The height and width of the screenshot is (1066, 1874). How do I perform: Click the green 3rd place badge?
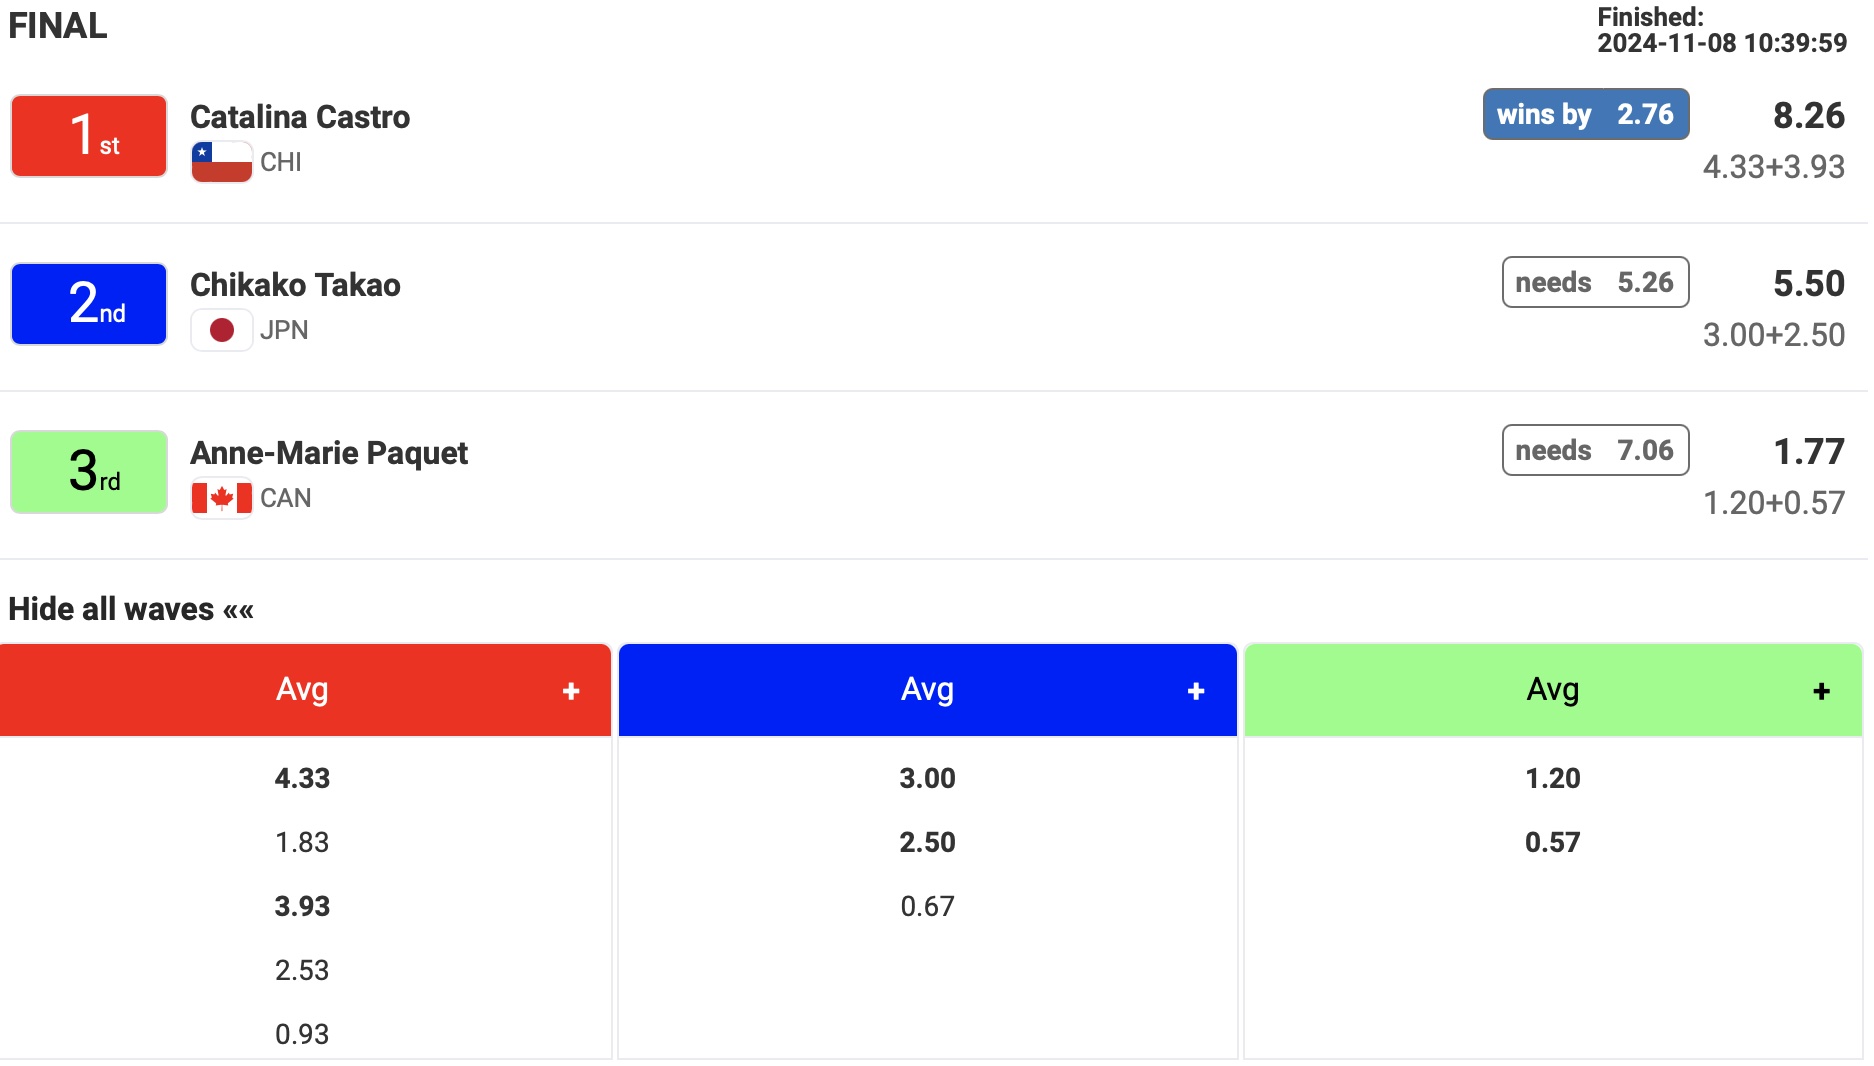click(89, 472)
